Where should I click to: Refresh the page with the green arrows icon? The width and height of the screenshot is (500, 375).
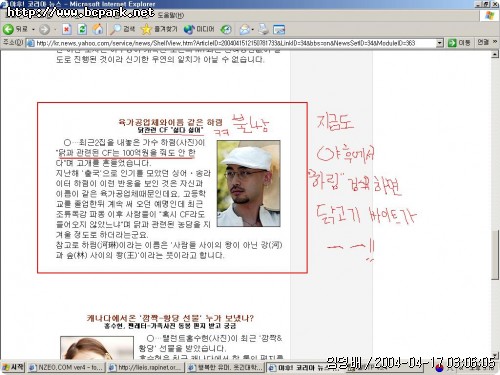82,29
